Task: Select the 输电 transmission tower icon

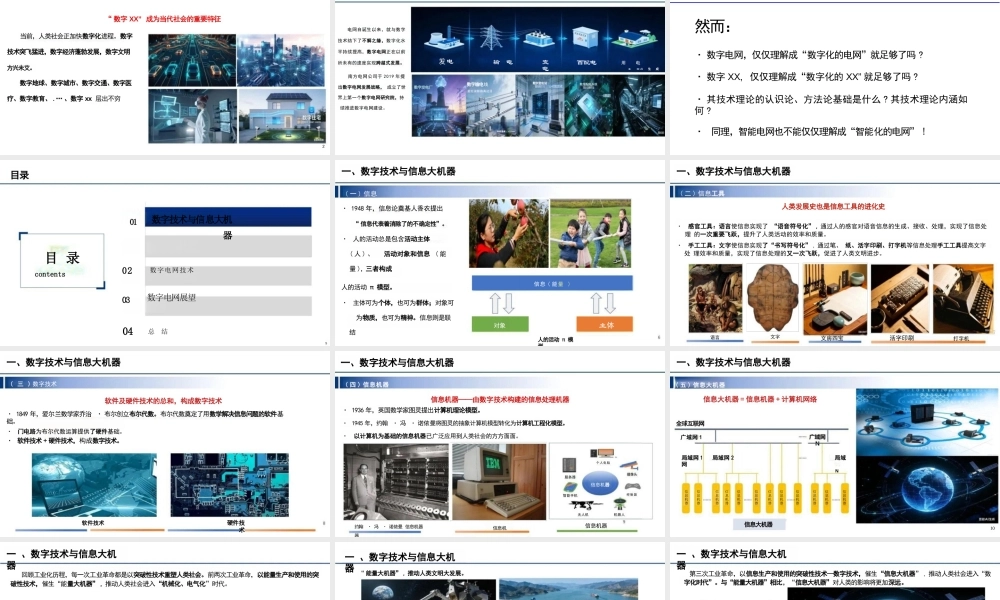Action: point(490,36)
